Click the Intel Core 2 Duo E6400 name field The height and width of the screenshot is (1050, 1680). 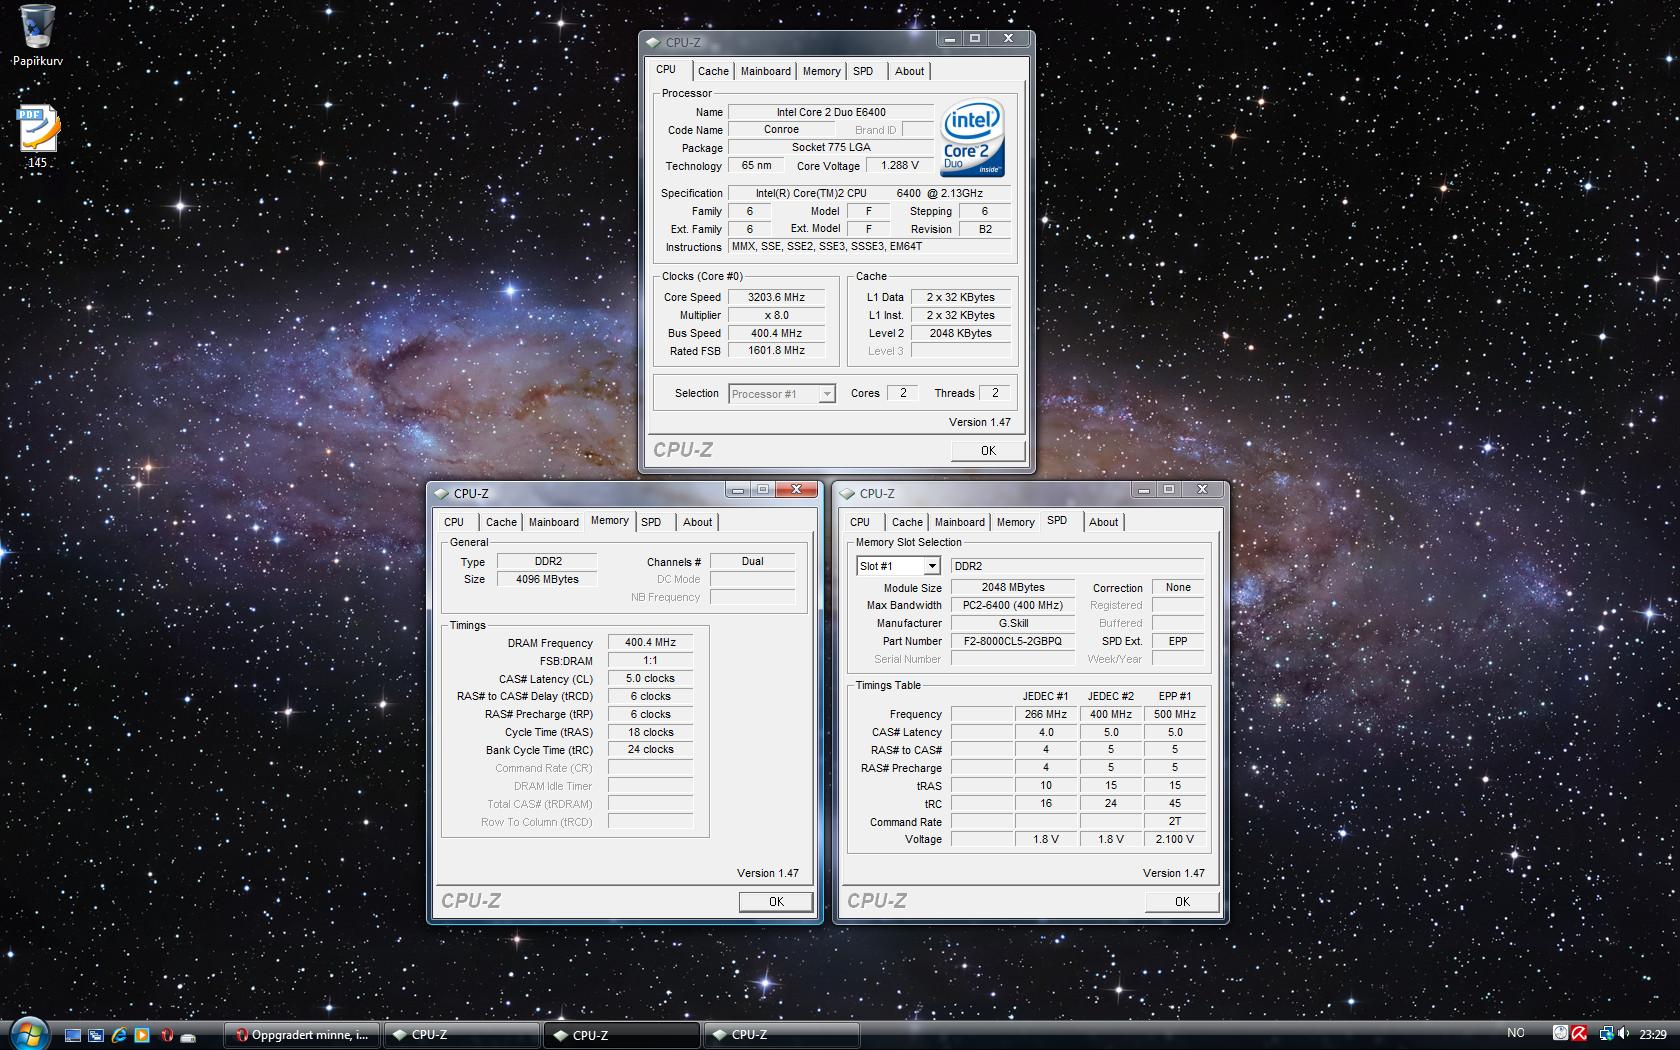(831, 112)
